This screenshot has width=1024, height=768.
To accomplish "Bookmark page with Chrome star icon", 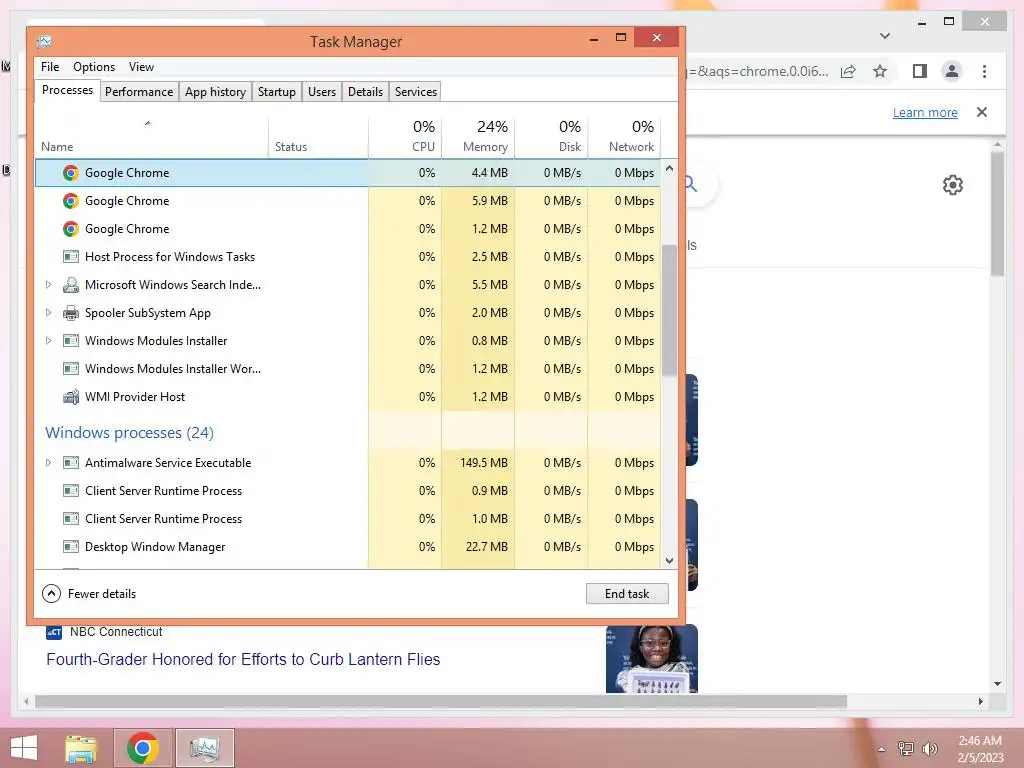I will point(880,71).
